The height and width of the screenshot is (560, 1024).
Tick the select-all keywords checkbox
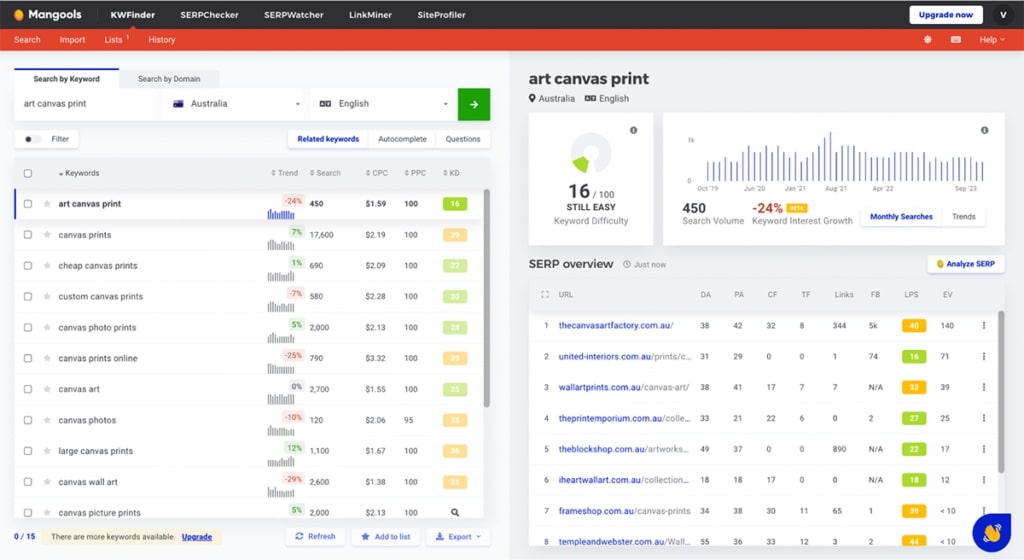27,174
